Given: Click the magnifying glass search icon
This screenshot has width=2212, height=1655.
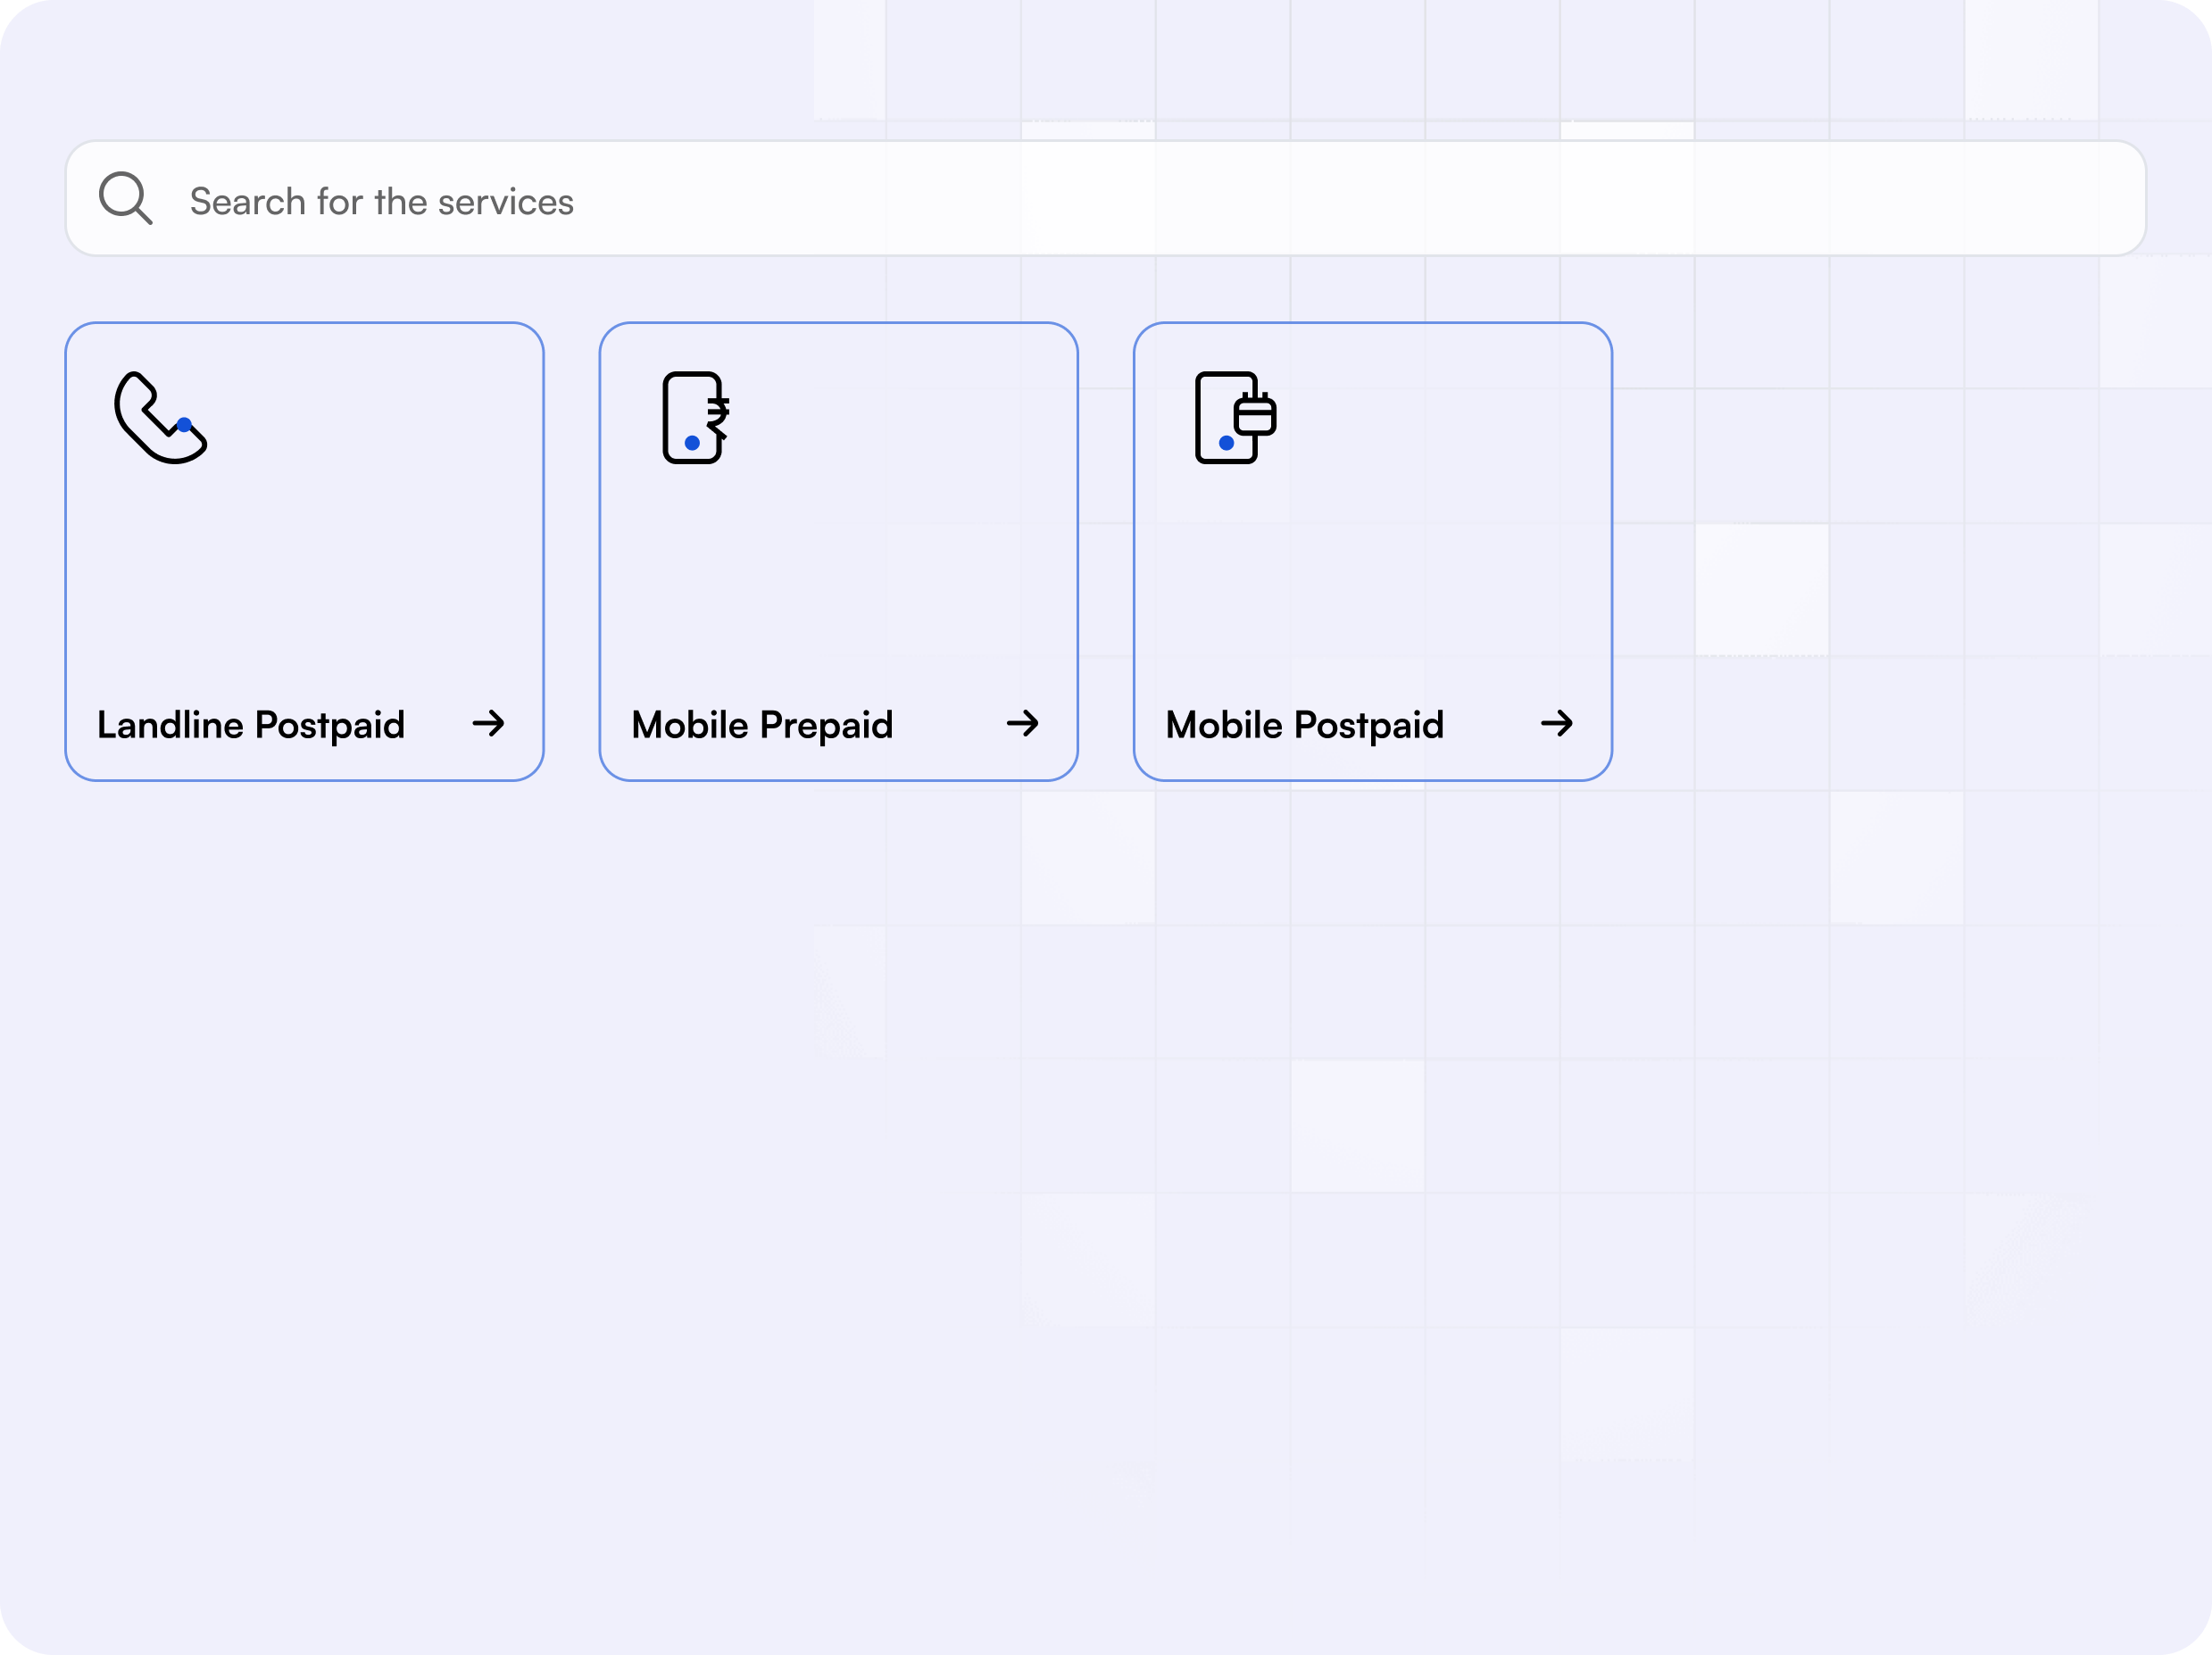Looking at the screenshot, I should [x=126, y=198].
